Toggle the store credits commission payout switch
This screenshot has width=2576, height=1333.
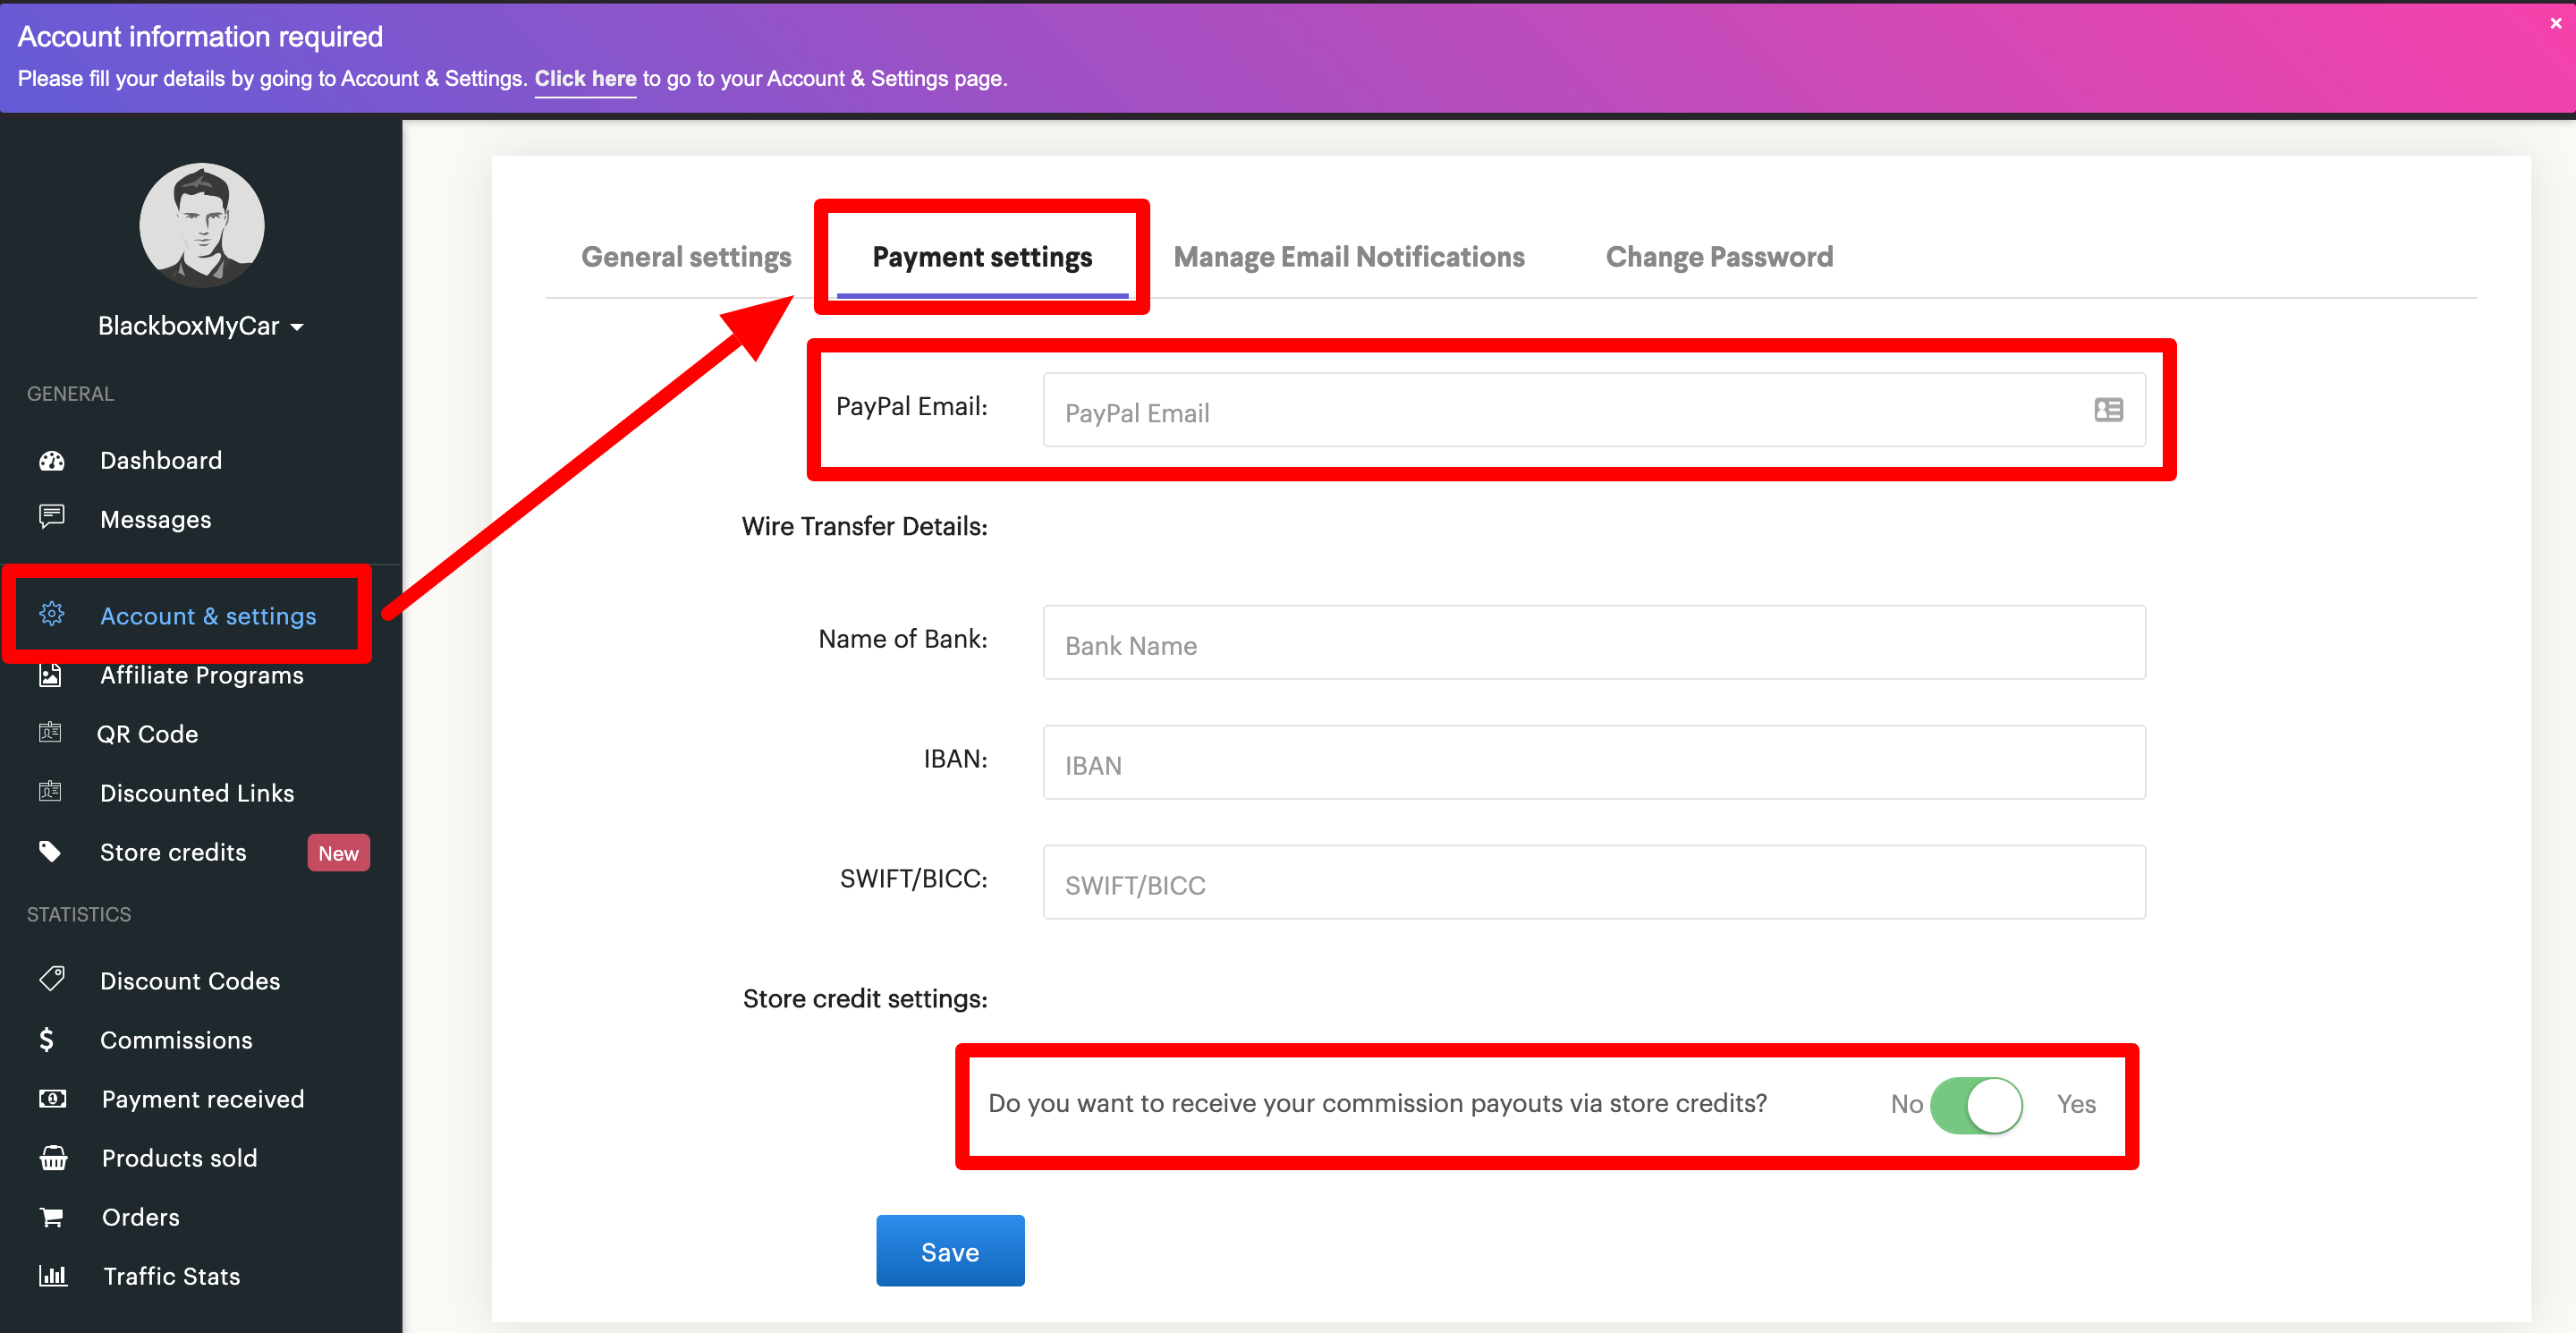pos(1976,1105)
